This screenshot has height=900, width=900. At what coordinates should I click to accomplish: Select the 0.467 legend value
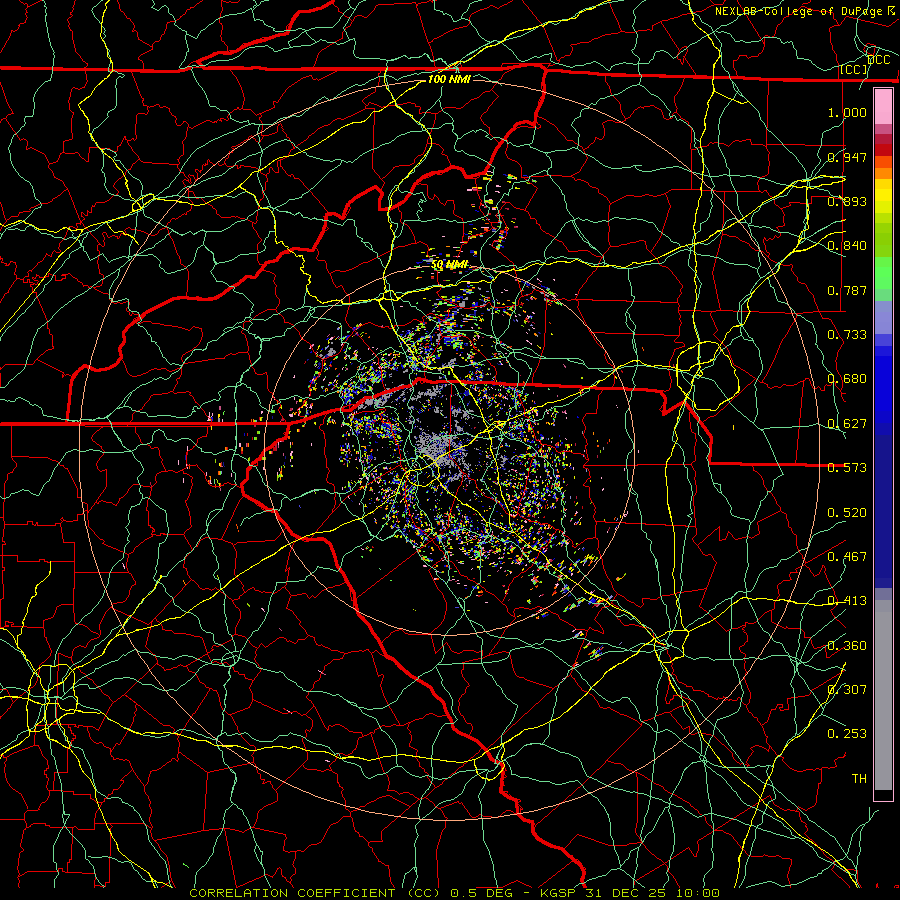[x=847, y=557]
